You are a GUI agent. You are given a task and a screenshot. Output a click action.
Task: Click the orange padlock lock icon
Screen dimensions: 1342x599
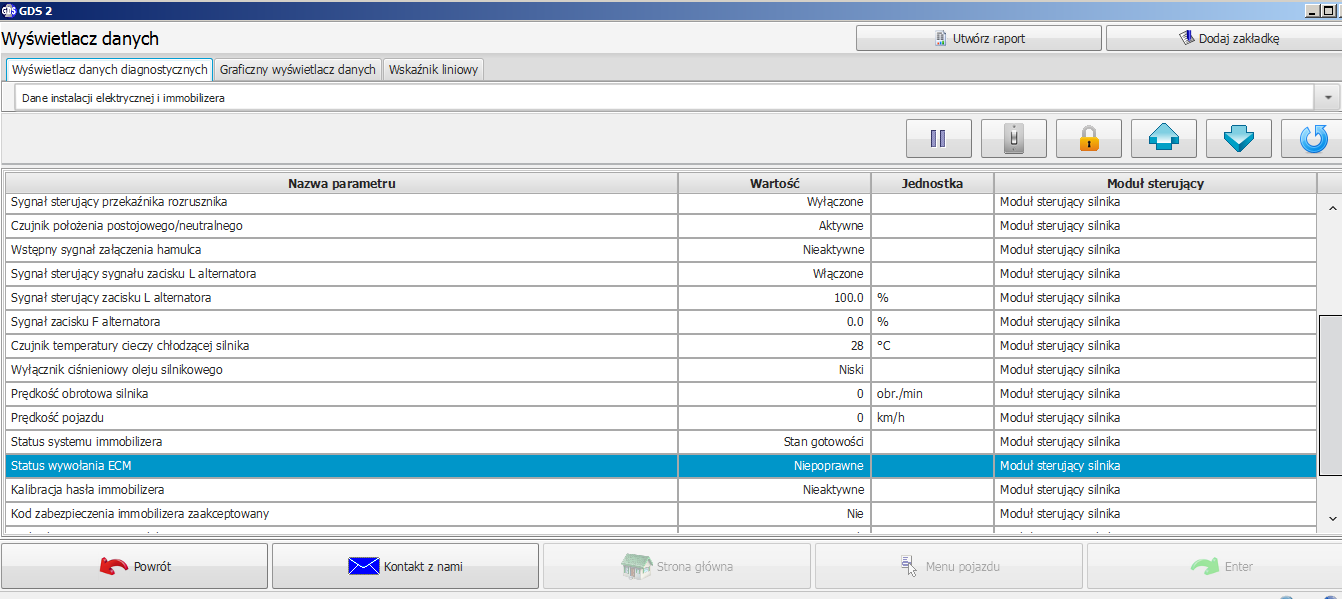(x=1089, y=139)
